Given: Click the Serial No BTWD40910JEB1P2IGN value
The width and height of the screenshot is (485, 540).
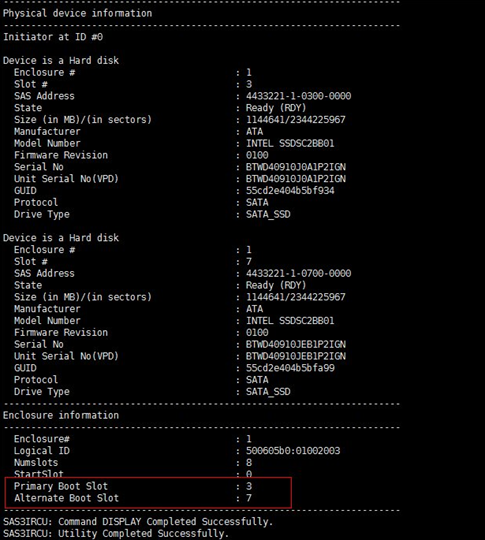Looking at the screenshot, I should tap(296, 344).
